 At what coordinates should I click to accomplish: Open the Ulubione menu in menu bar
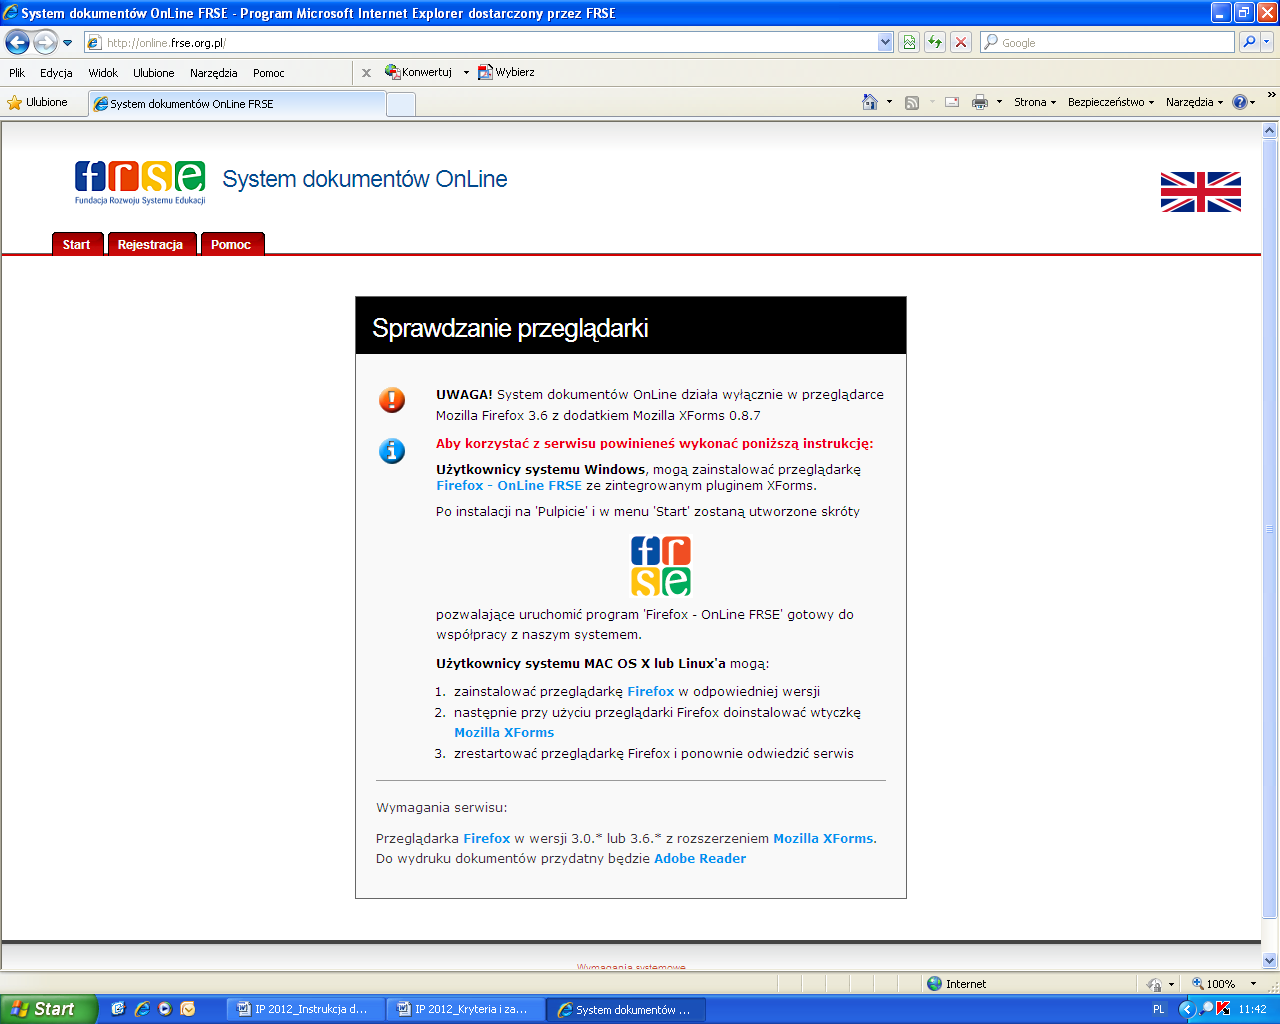[x=154, y=73]
